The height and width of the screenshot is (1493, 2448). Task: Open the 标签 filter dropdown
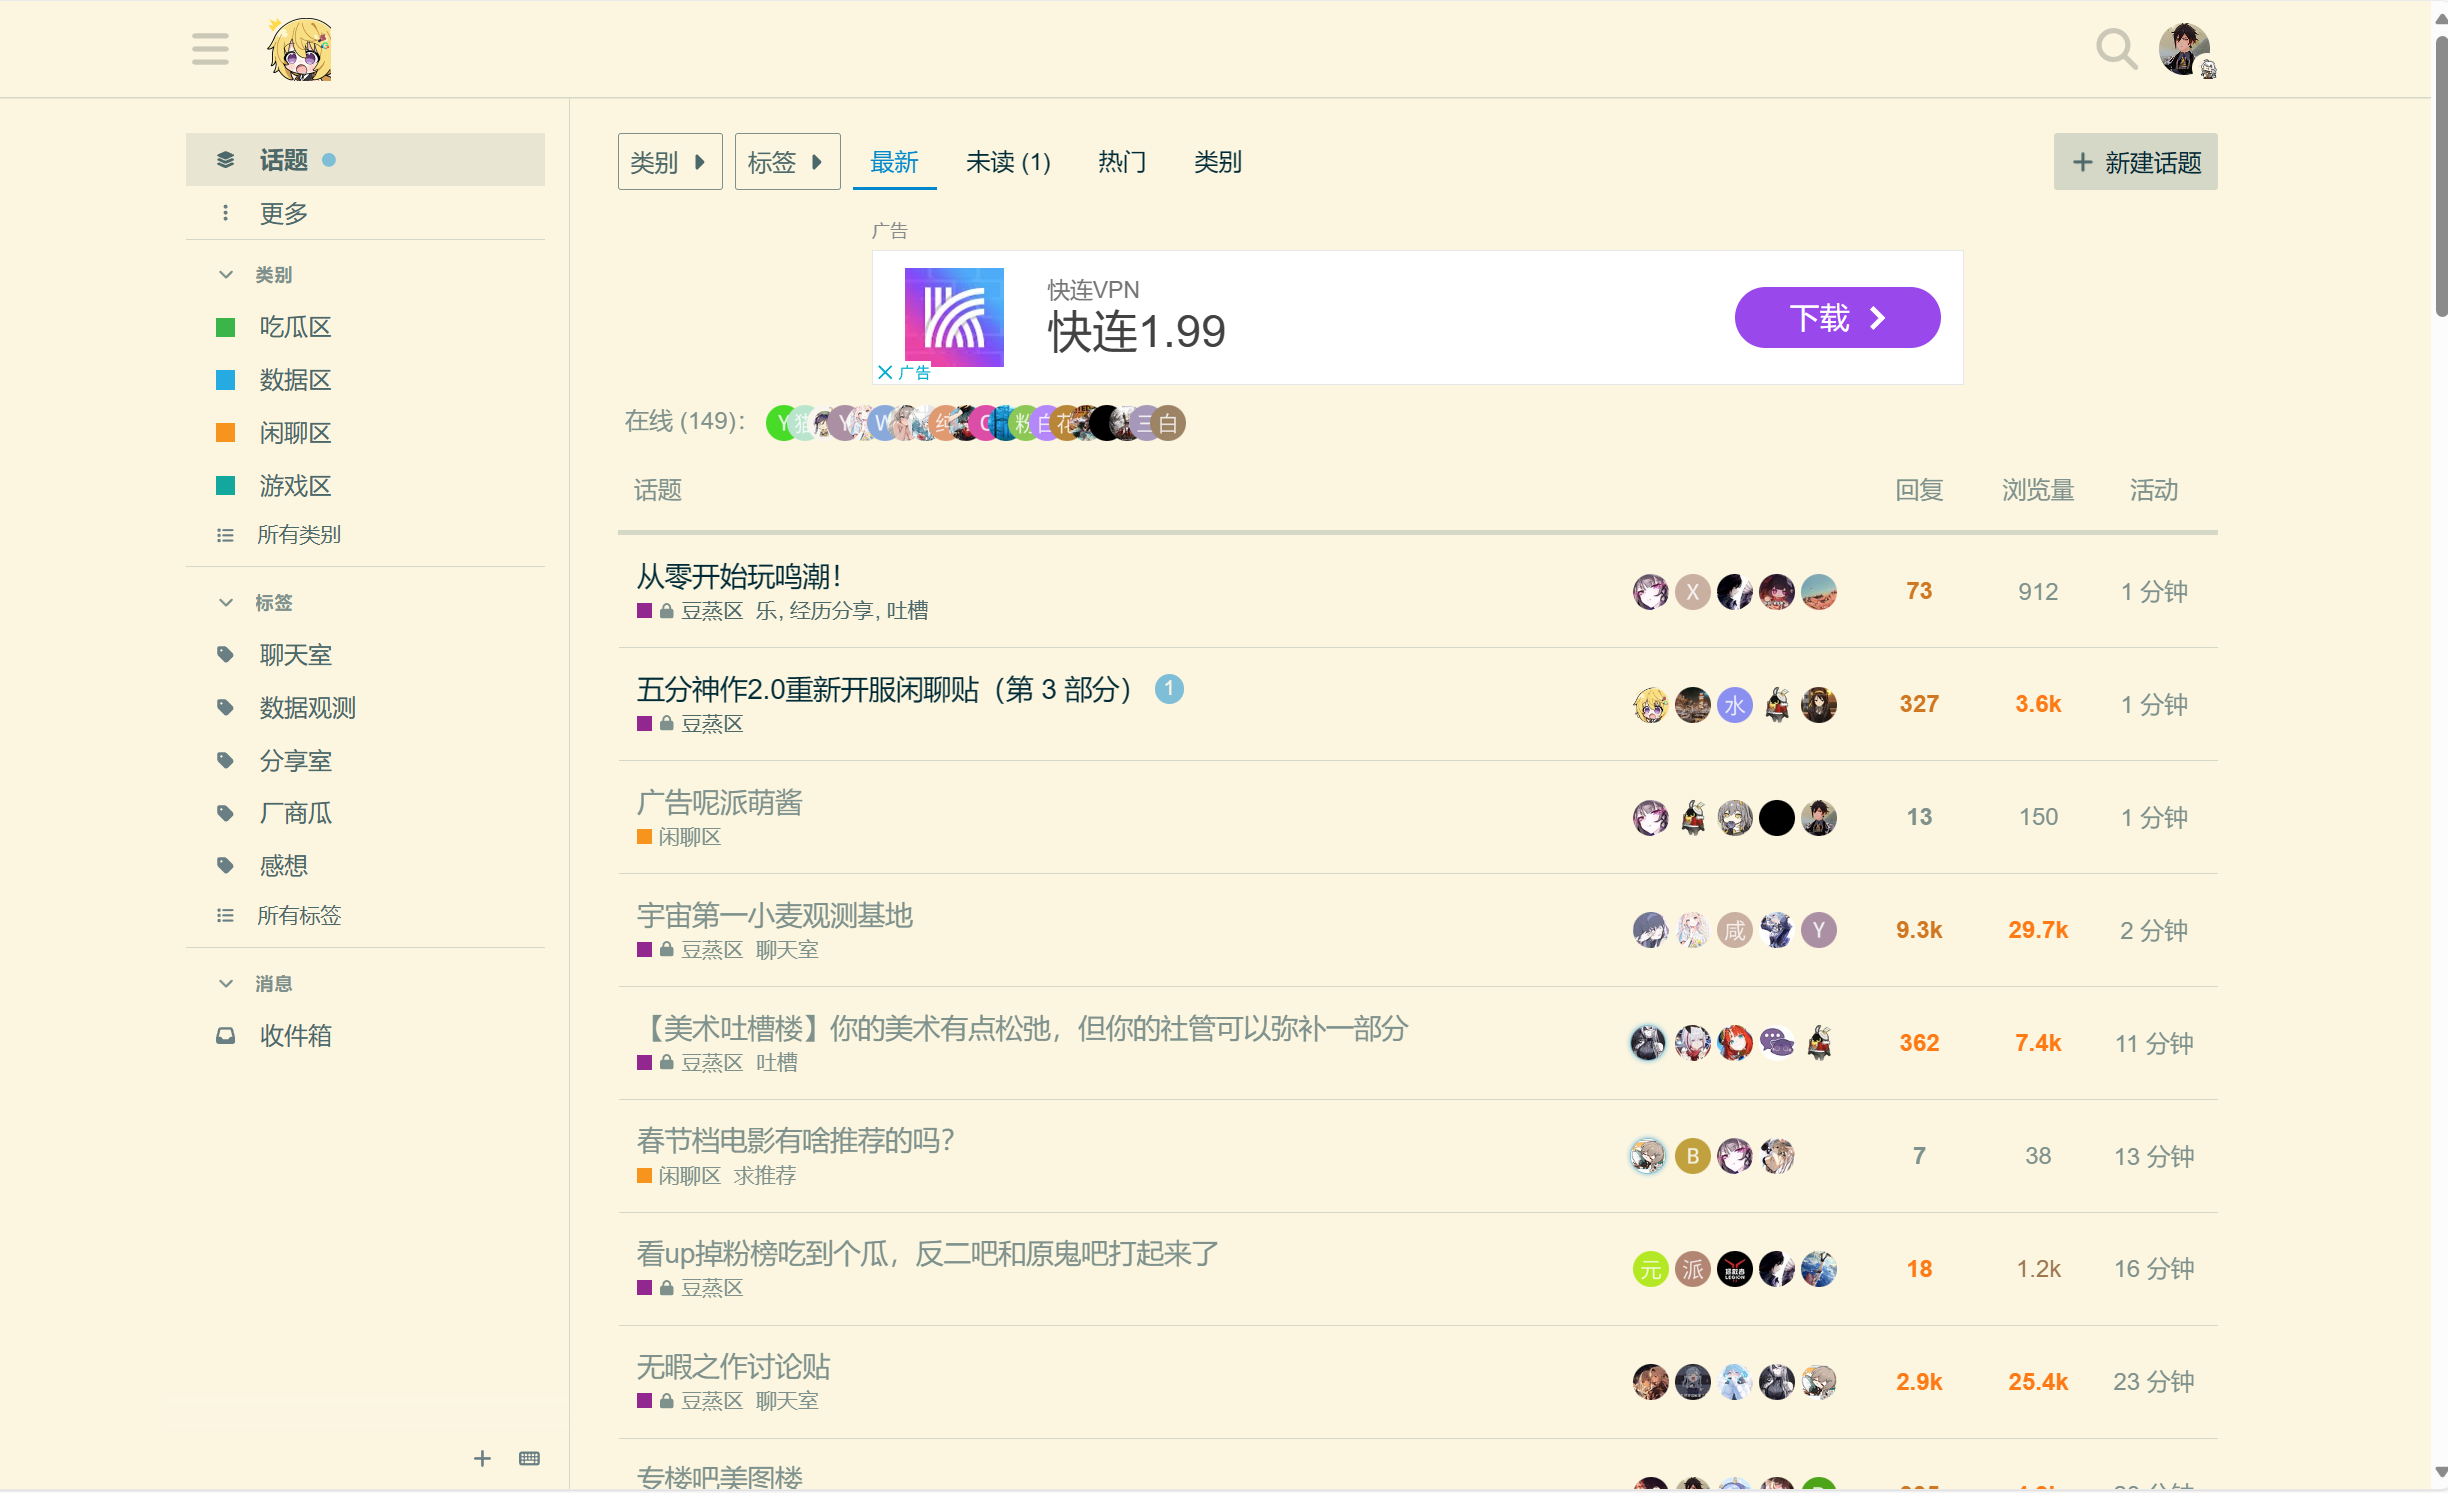tap(786, 162)
